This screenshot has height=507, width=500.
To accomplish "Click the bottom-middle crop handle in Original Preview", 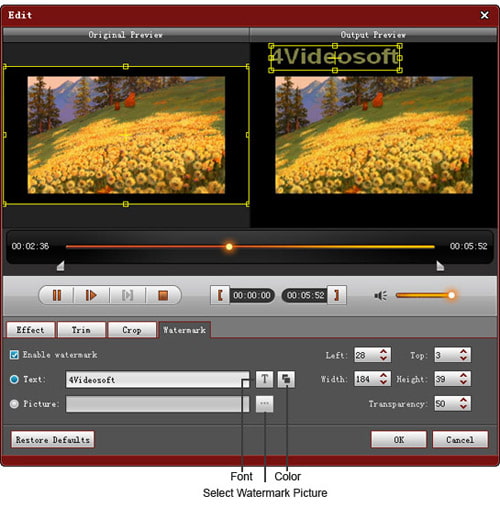I will point(126,204).
